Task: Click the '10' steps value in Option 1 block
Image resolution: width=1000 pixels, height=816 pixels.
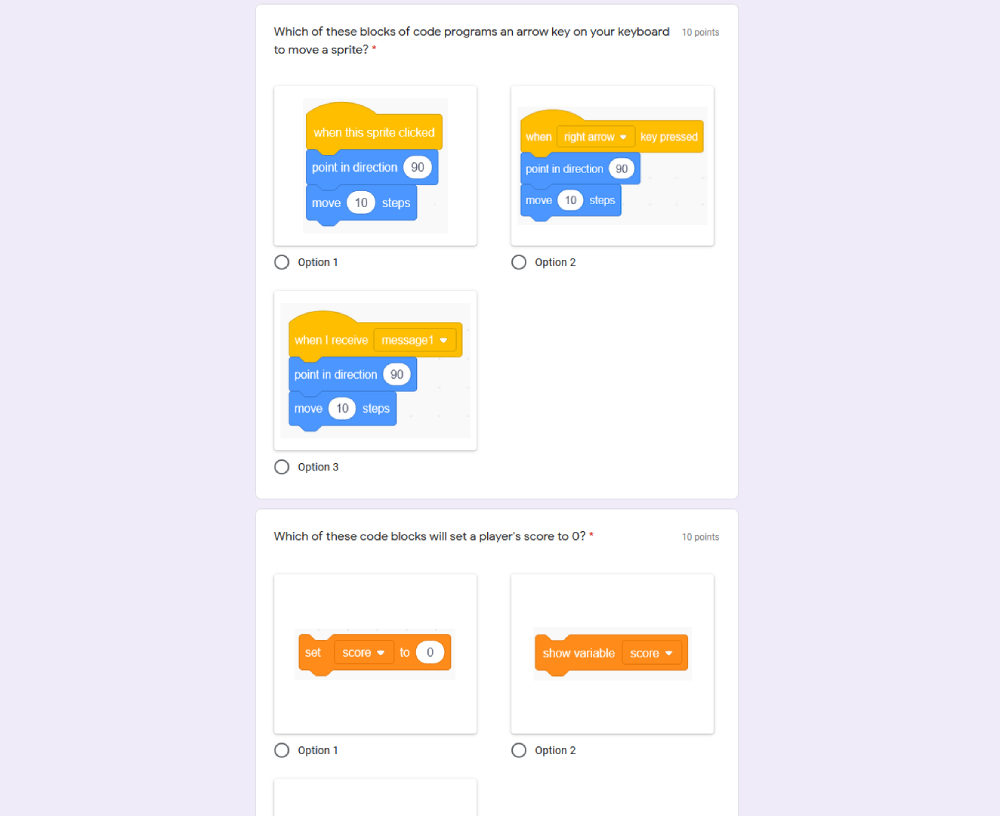Action: click(x=361, y=203)
